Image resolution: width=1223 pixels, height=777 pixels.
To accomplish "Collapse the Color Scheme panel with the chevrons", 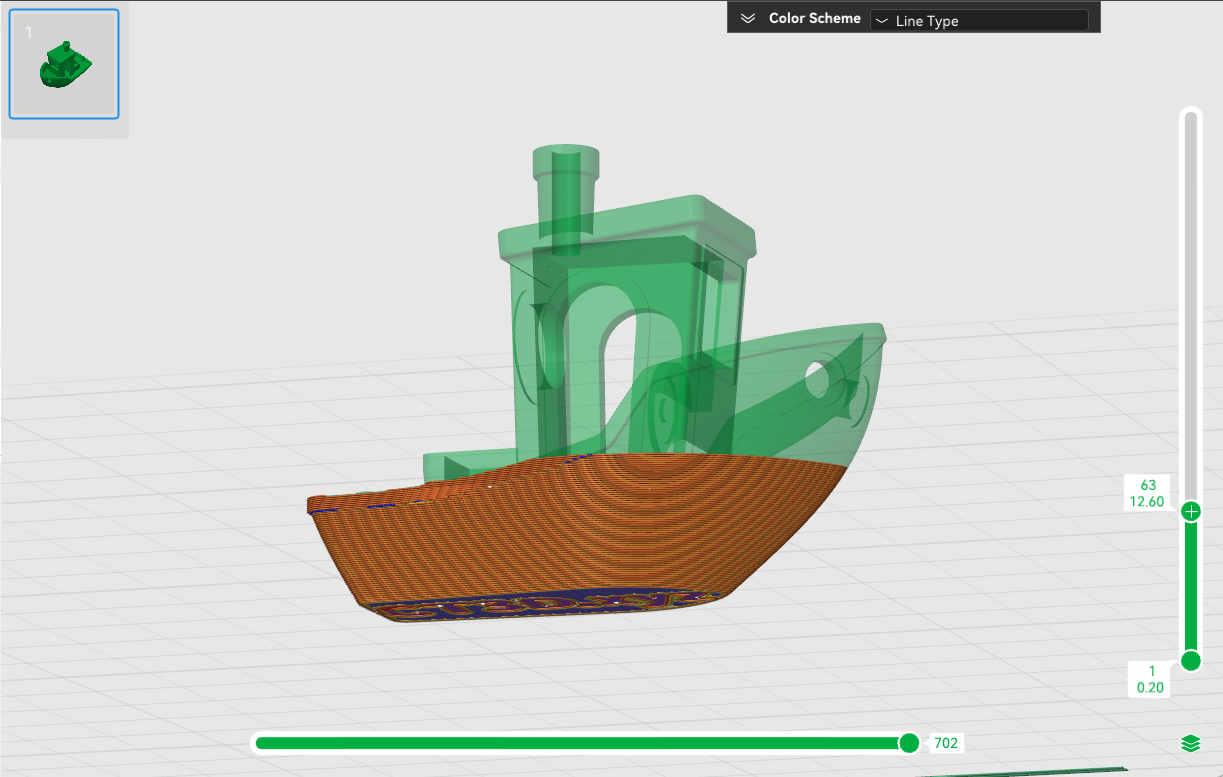I will [747, 19].
